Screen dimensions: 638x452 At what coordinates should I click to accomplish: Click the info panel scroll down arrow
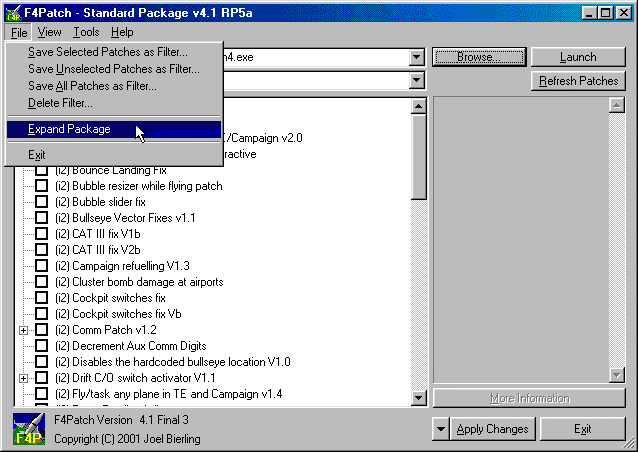(x=616, y=374)
